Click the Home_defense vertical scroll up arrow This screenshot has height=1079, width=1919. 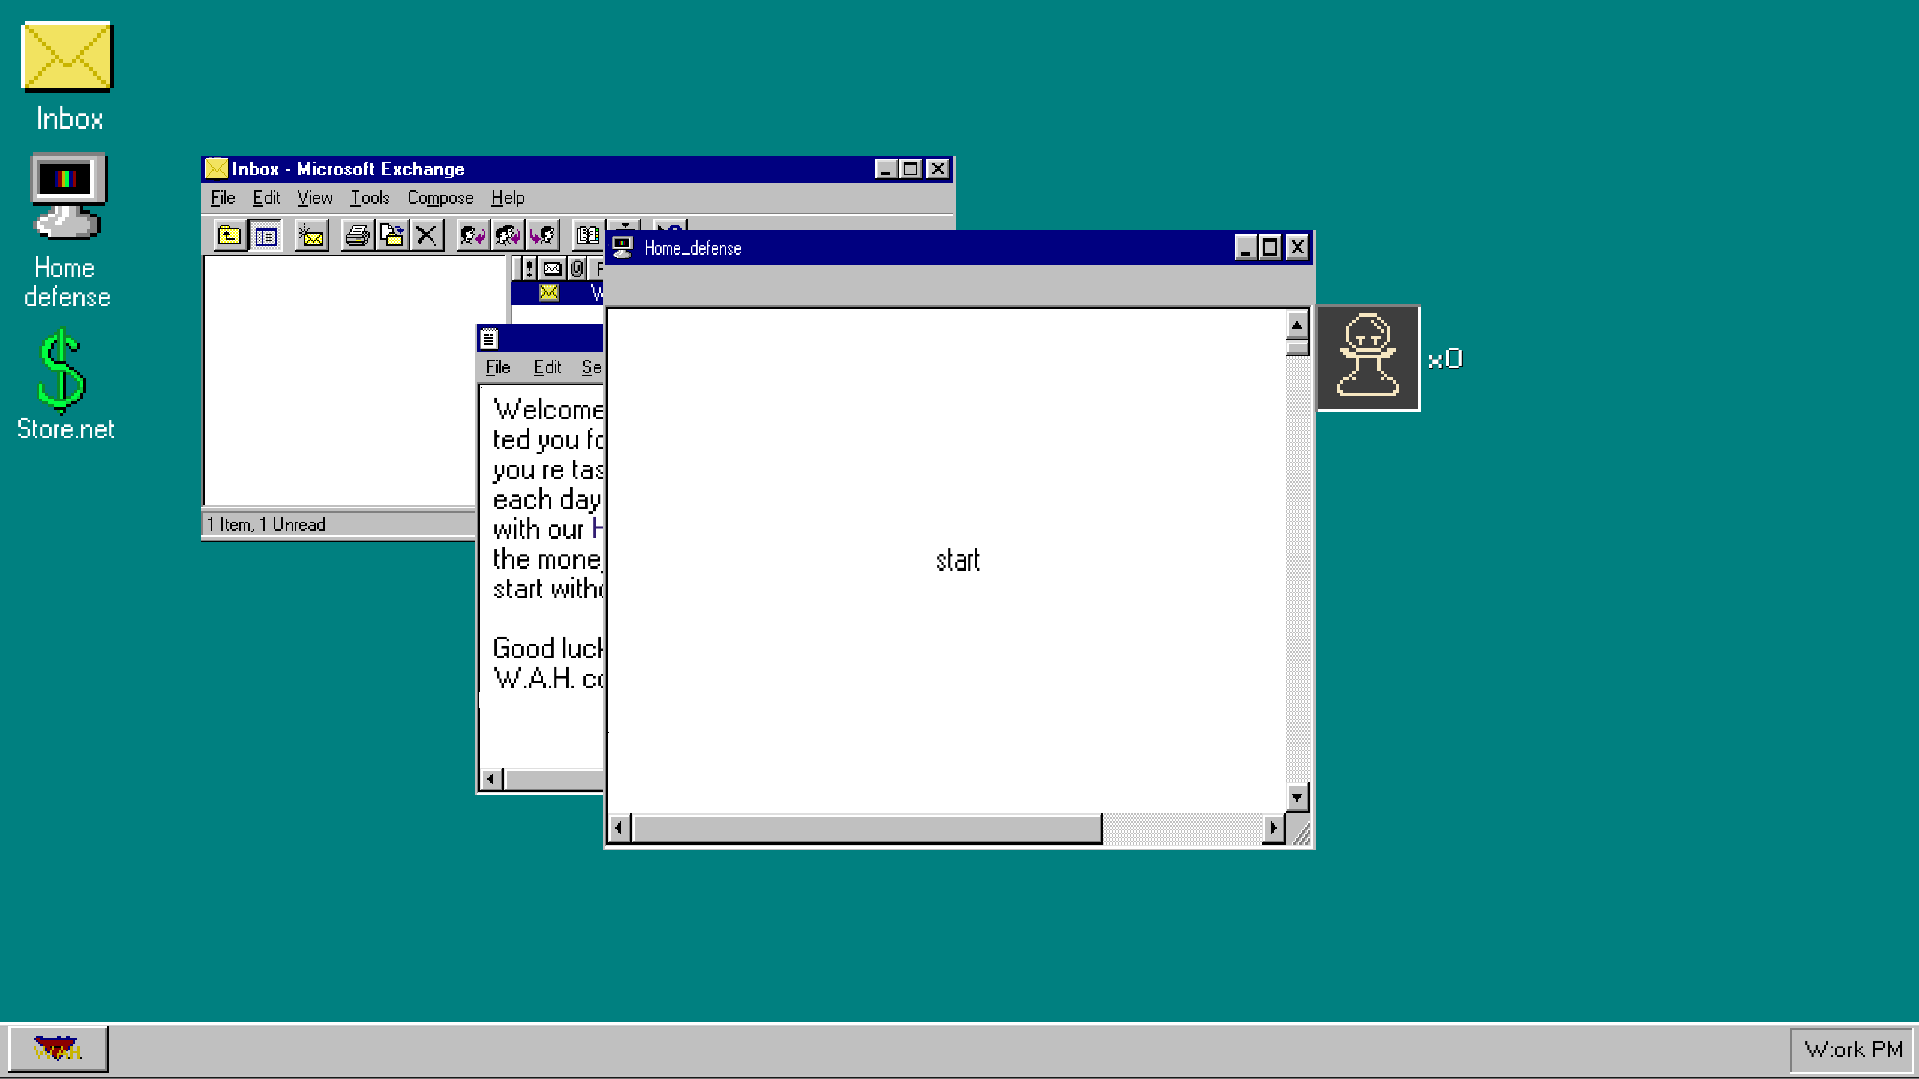point(1297,324)
